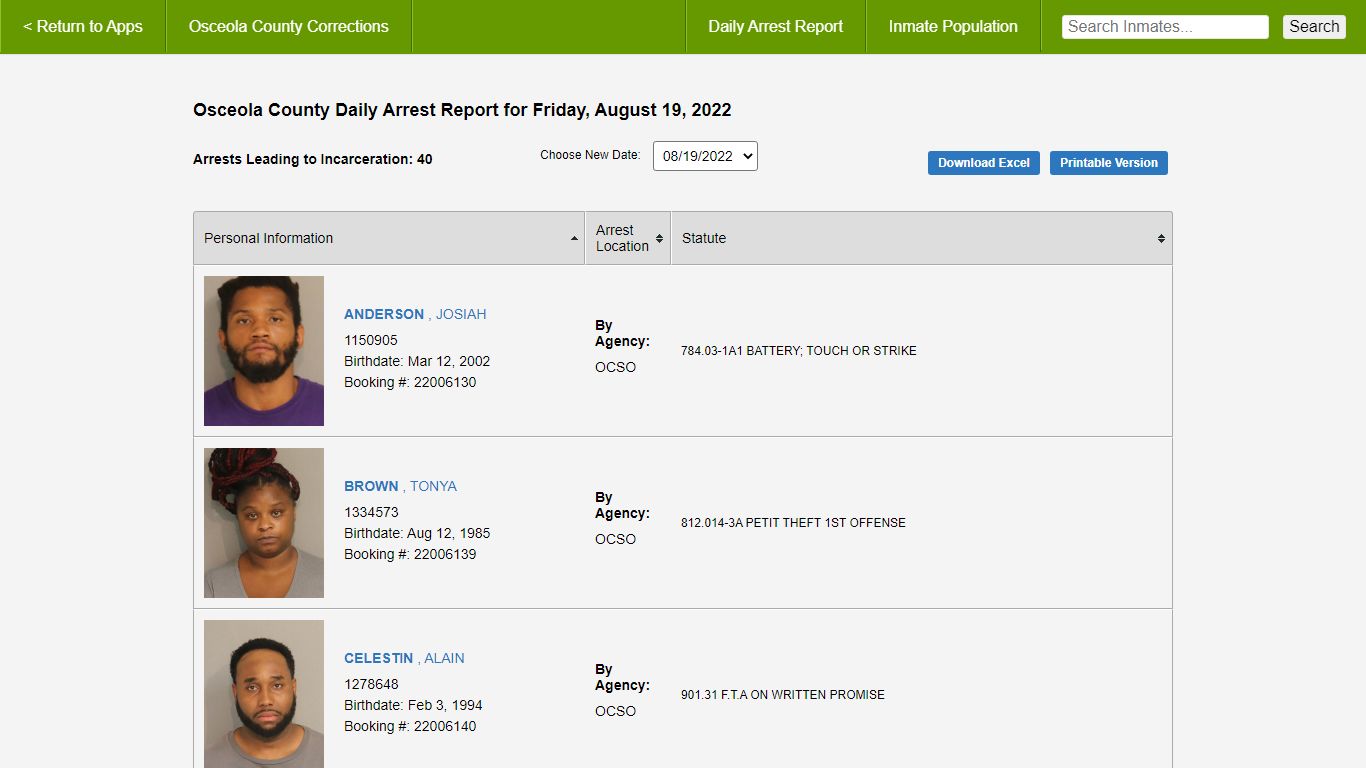Select birthdate 'Feb 3, 1994'
This screenshot has width=1366, height=768.
(x=445, y=705)
